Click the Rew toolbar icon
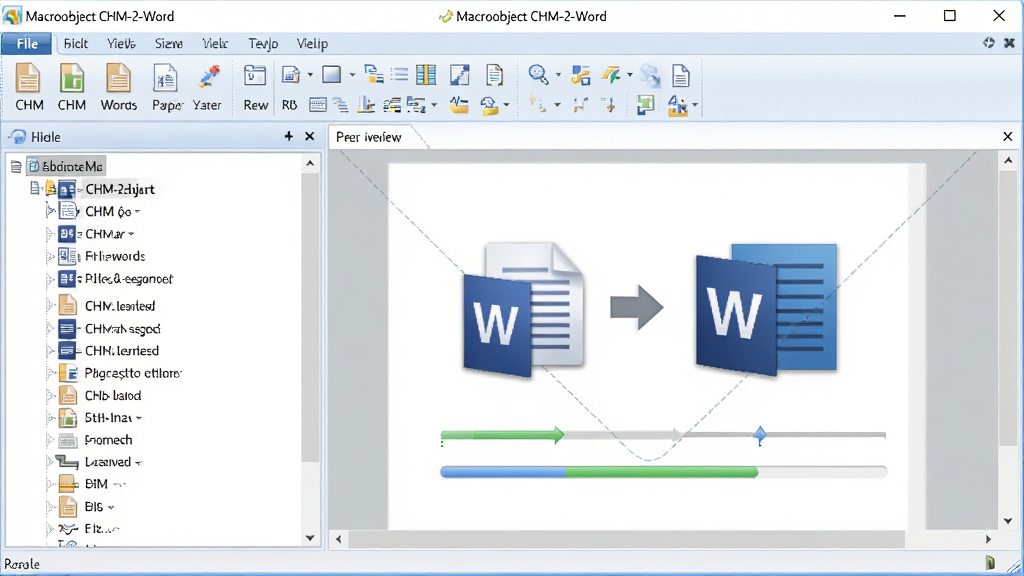Viewport: 1024px width, 576px height. pyautogui.click(x=255, y=87)
